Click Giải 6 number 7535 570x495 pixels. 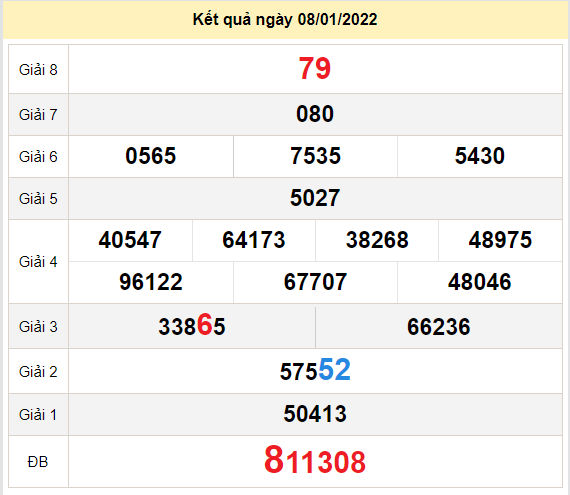coord(316,156)
